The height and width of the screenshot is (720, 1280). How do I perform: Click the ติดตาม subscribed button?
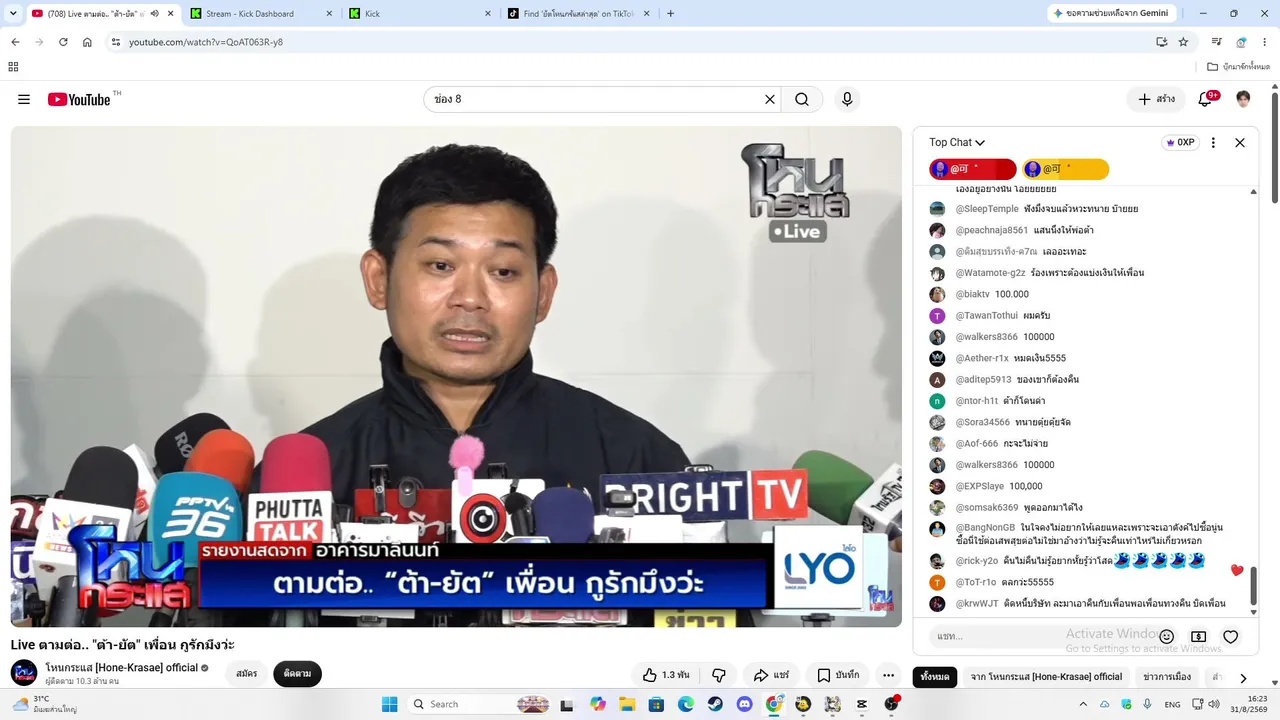pyautogui.click(x=297, y=674)
